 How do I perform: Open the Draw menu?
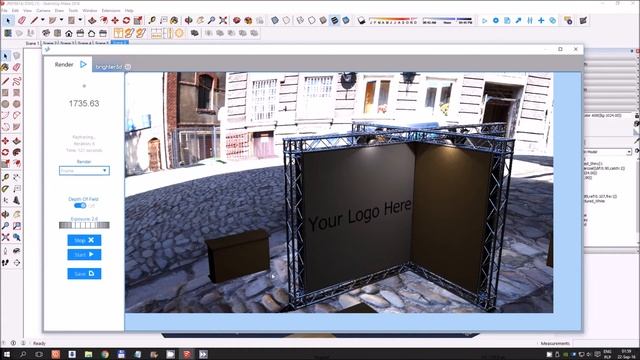(x=59, y=10)
